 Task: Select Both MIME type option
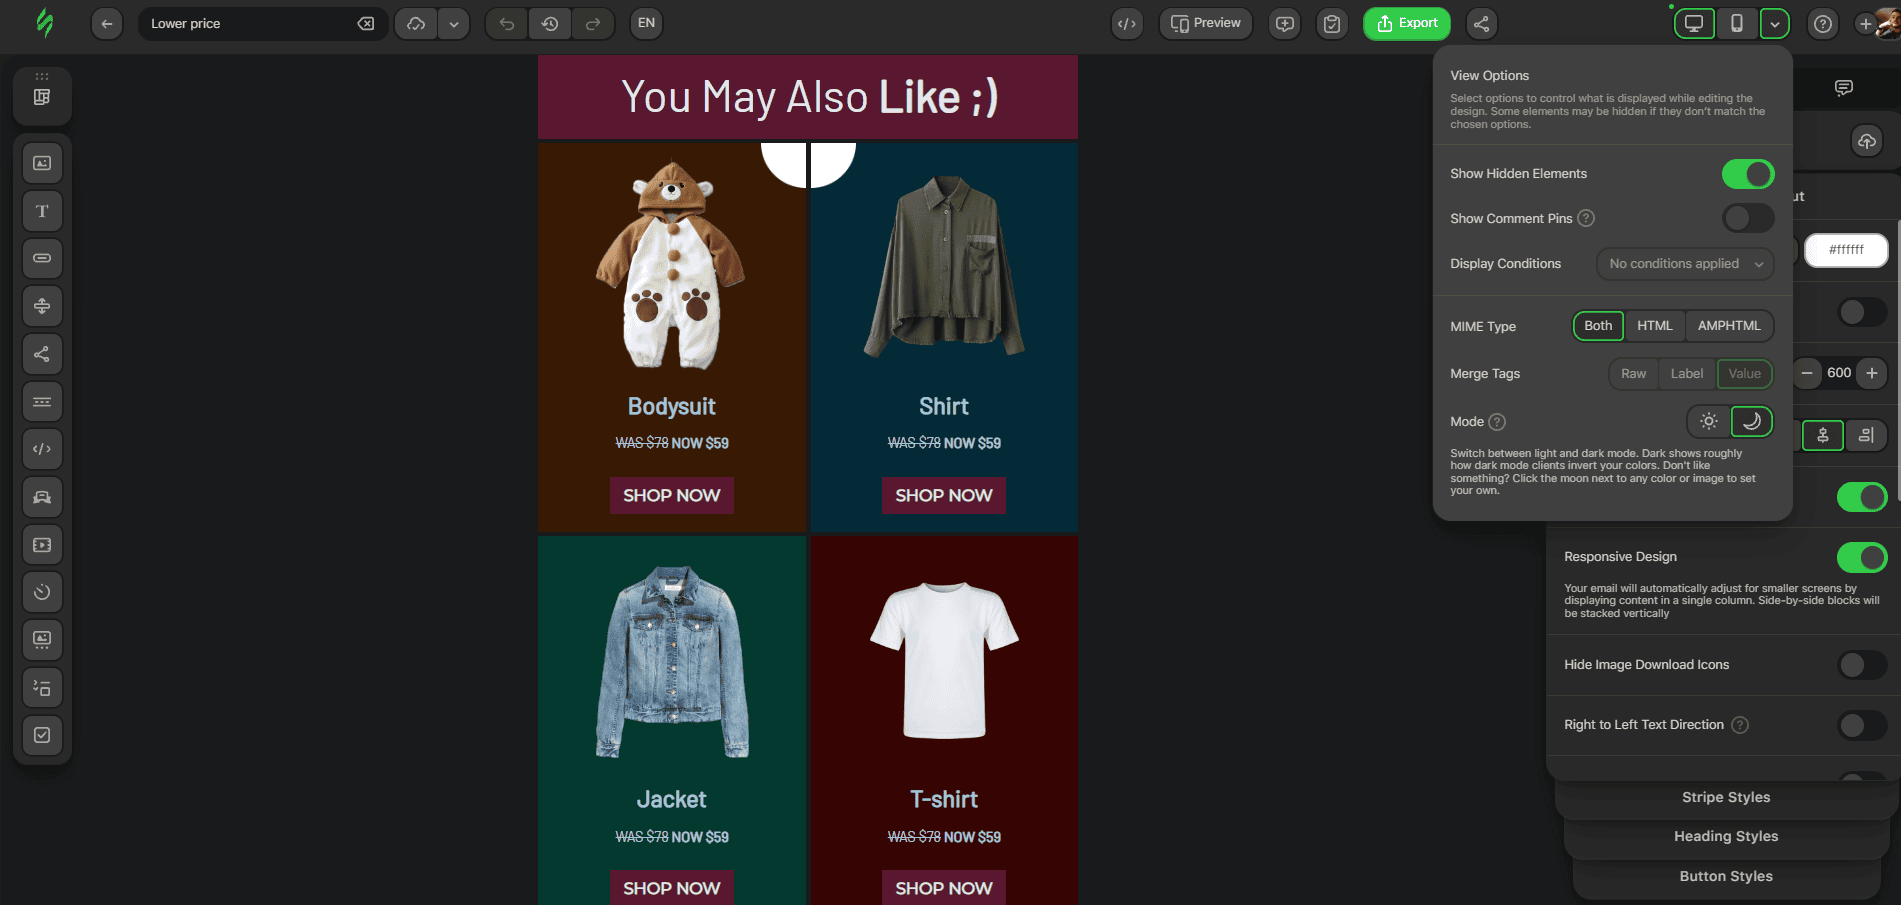coord(1598,326)
